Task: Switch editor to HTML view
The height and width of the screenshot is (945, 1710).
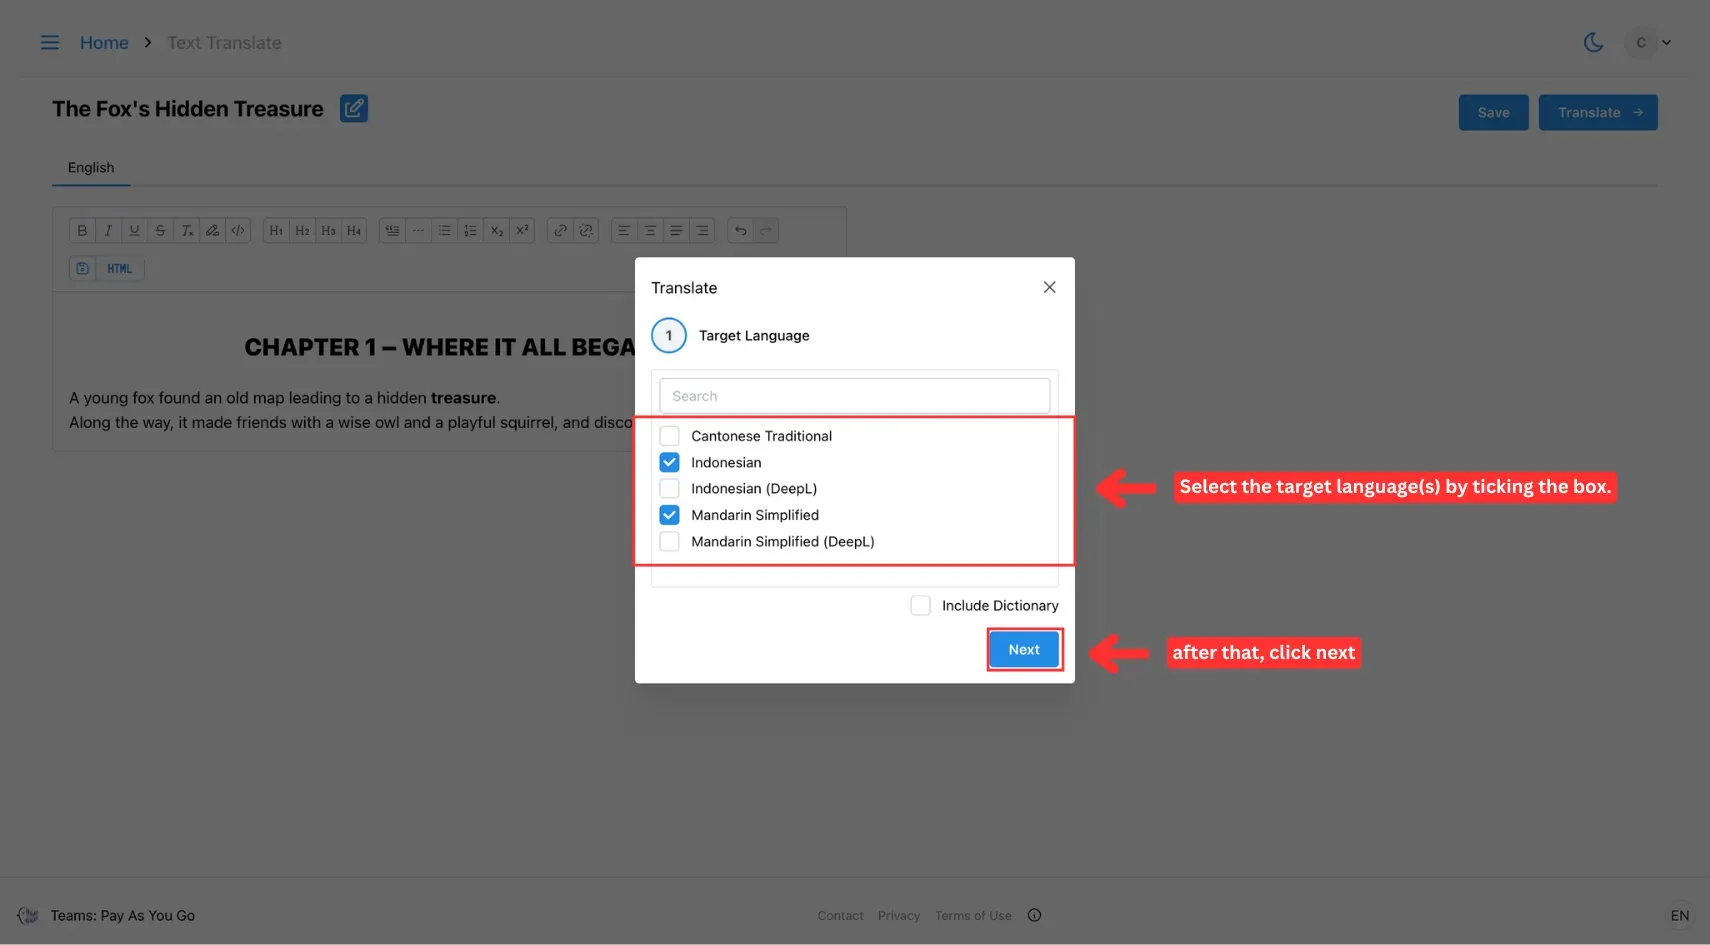Action: click(x=120, y=268)
